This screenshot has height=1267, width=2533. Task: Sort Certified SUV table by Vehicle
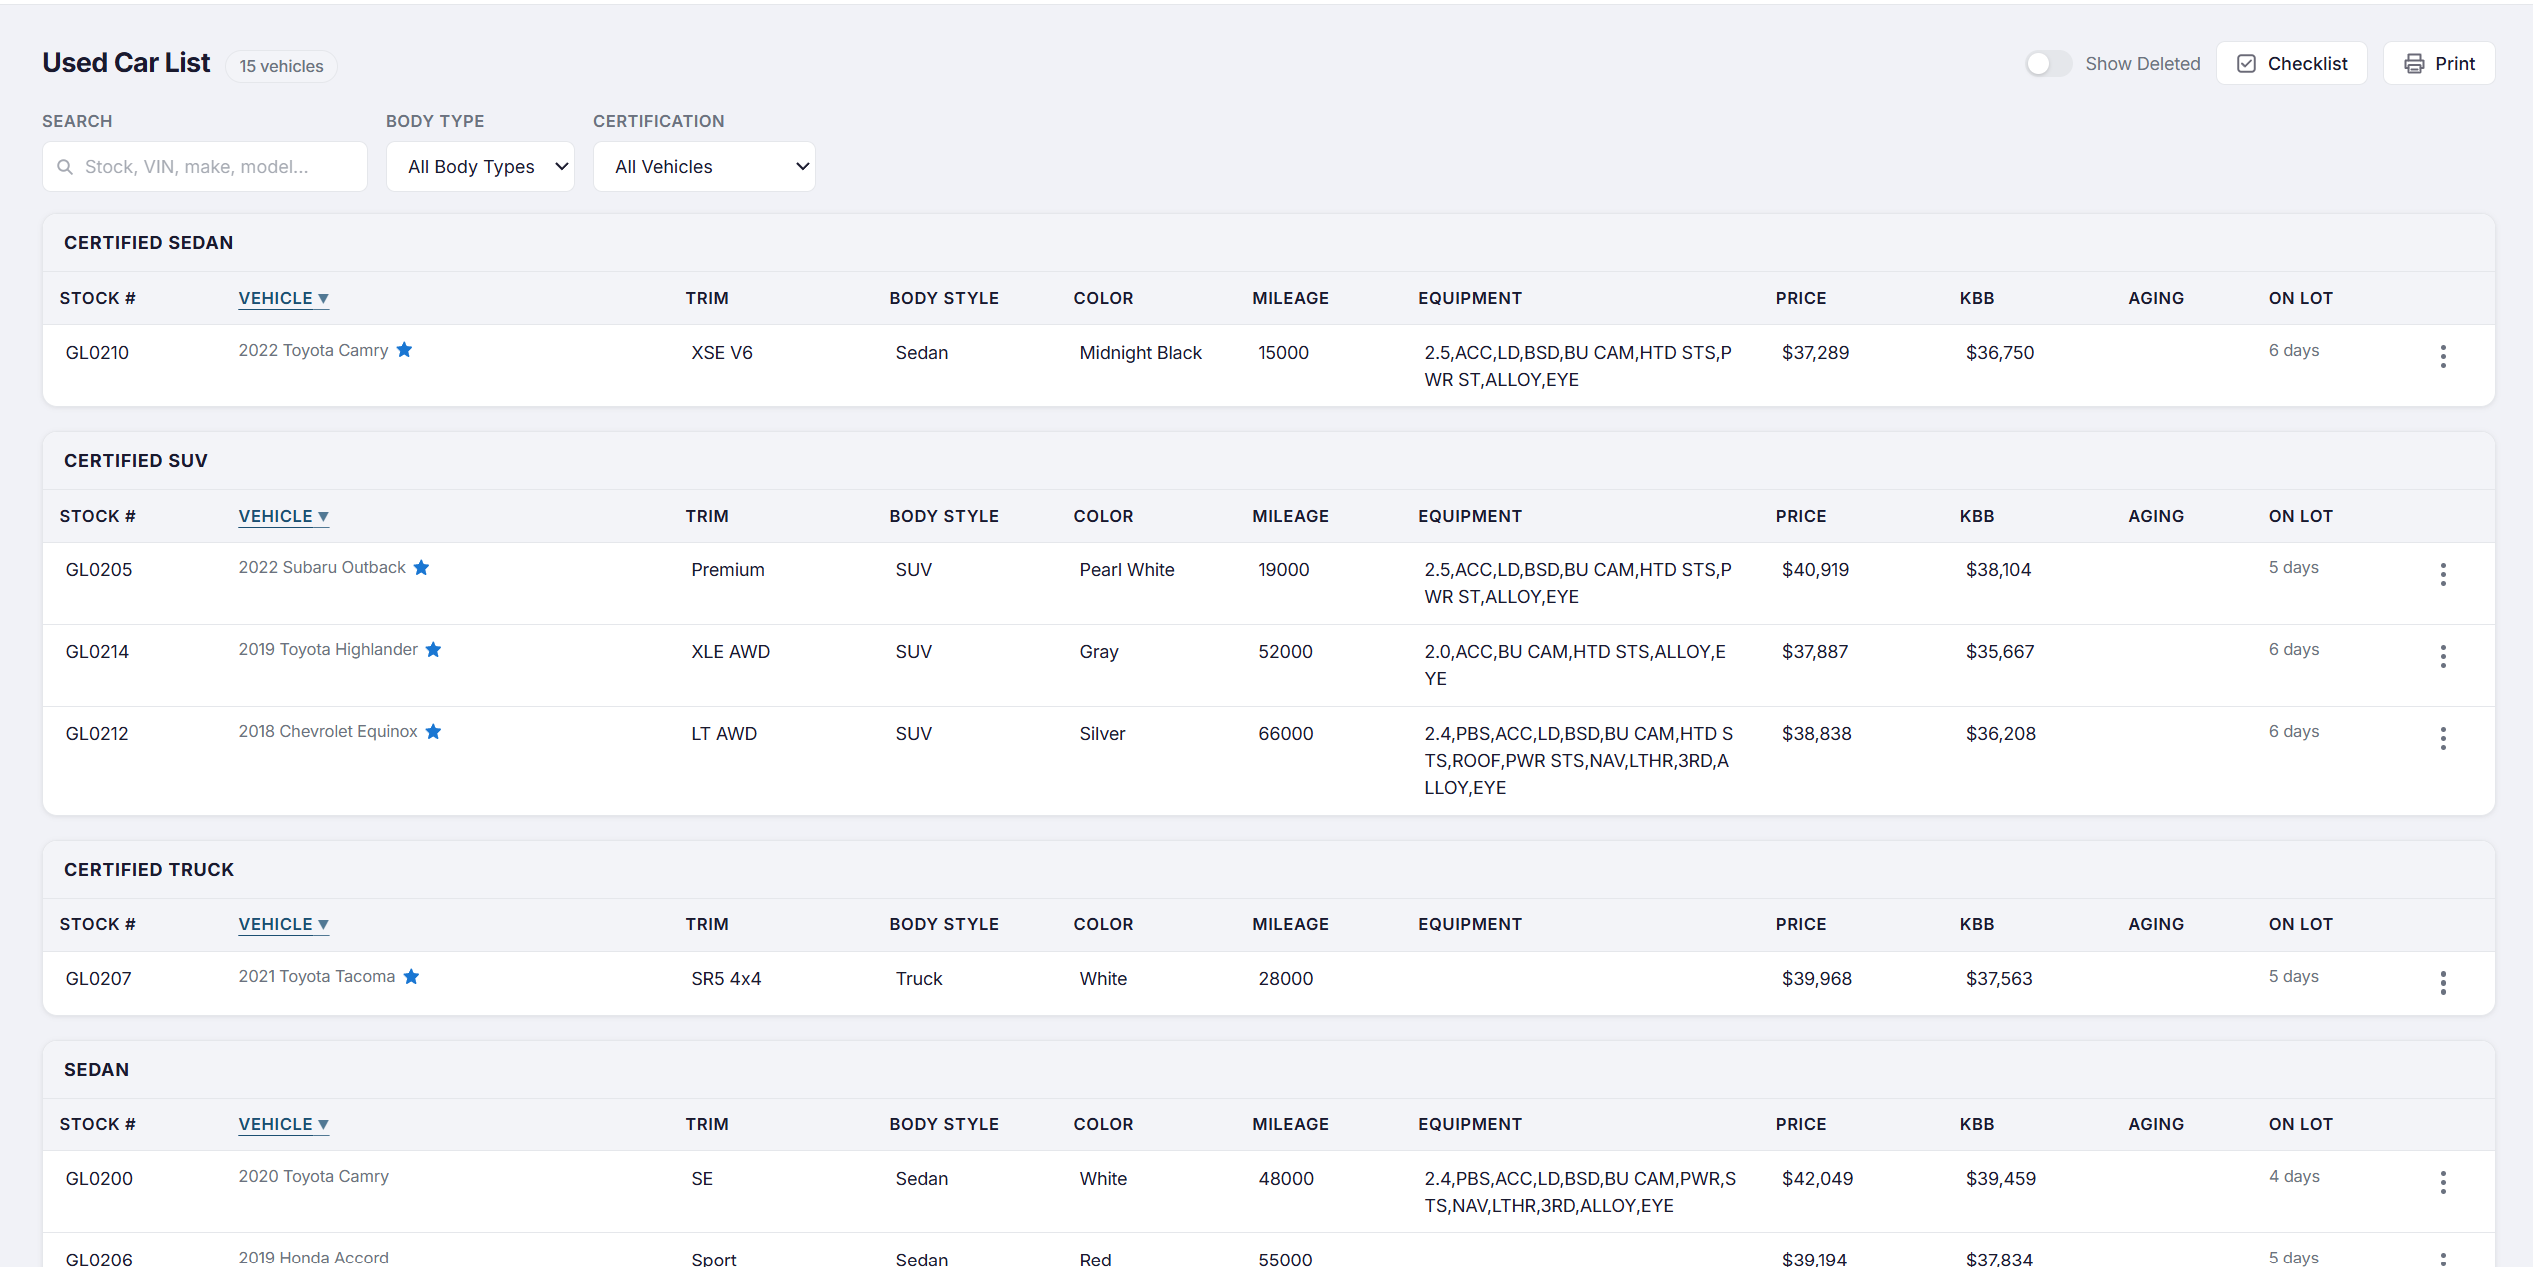[284, 516]
